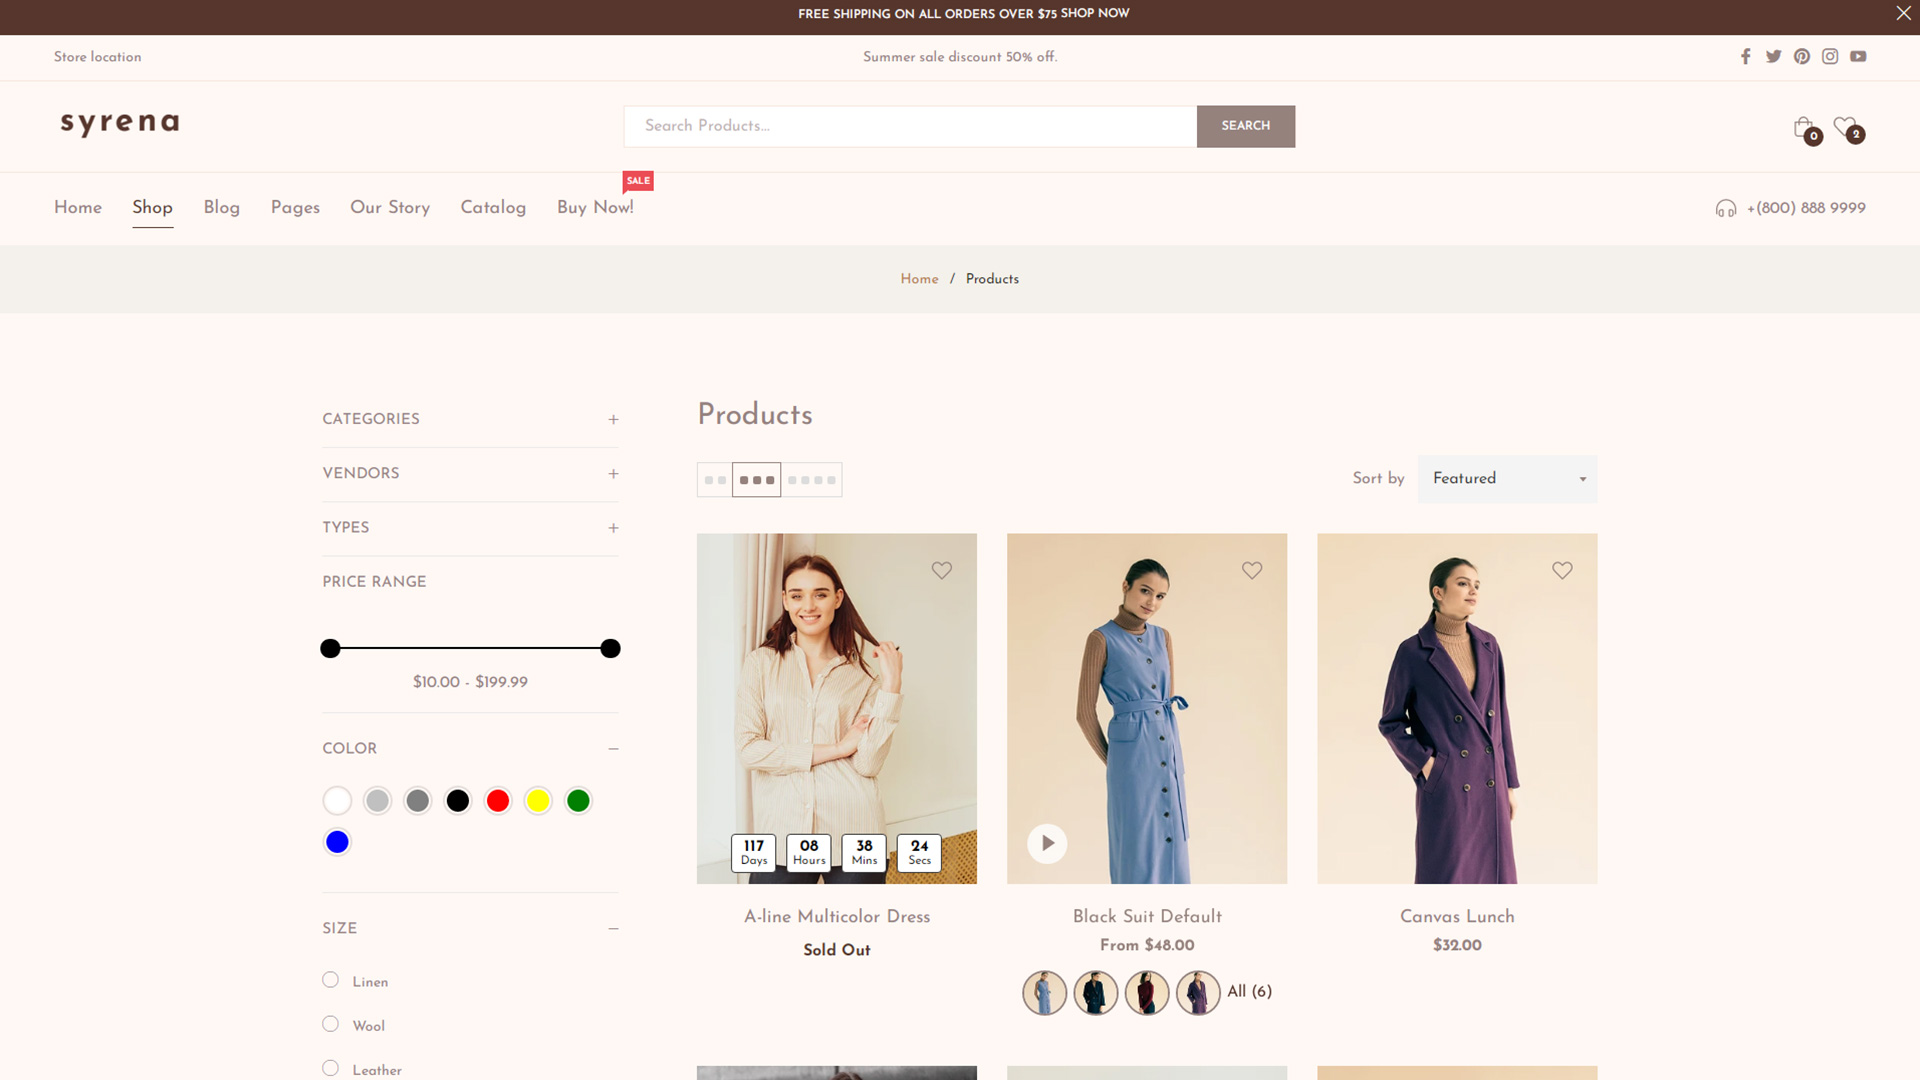Screen dimensions: 1920x1080
Task: Collapse the Color filter section
Action: coord(613,749)
